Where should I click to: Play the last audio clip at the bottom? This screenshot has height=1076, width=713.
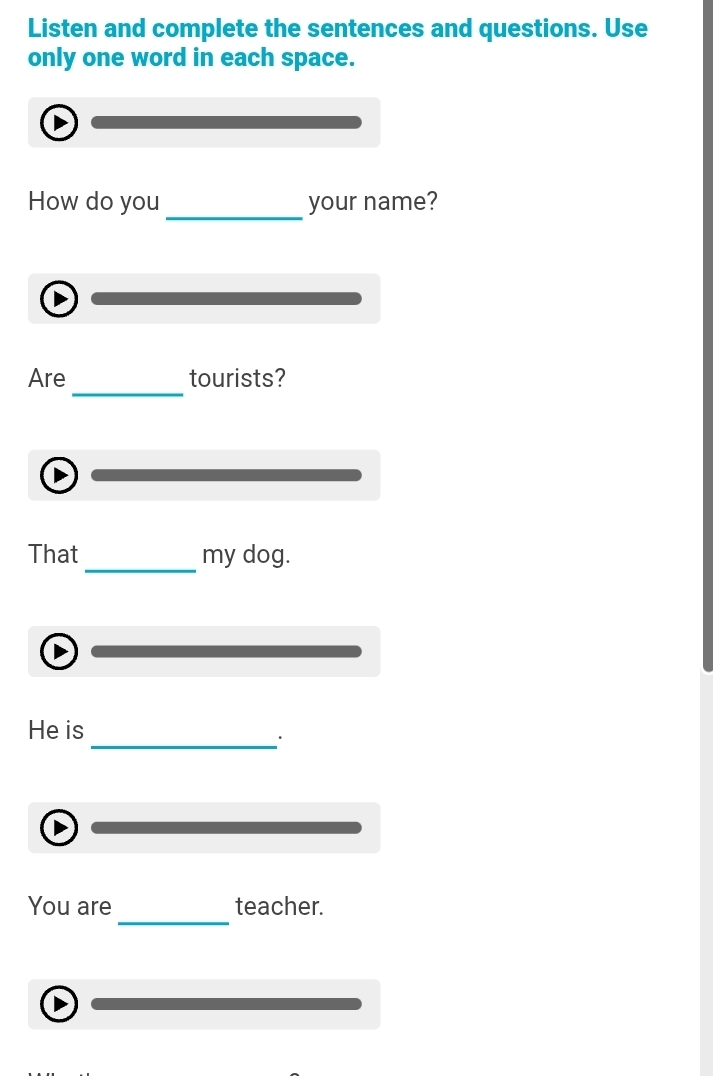59,1004
